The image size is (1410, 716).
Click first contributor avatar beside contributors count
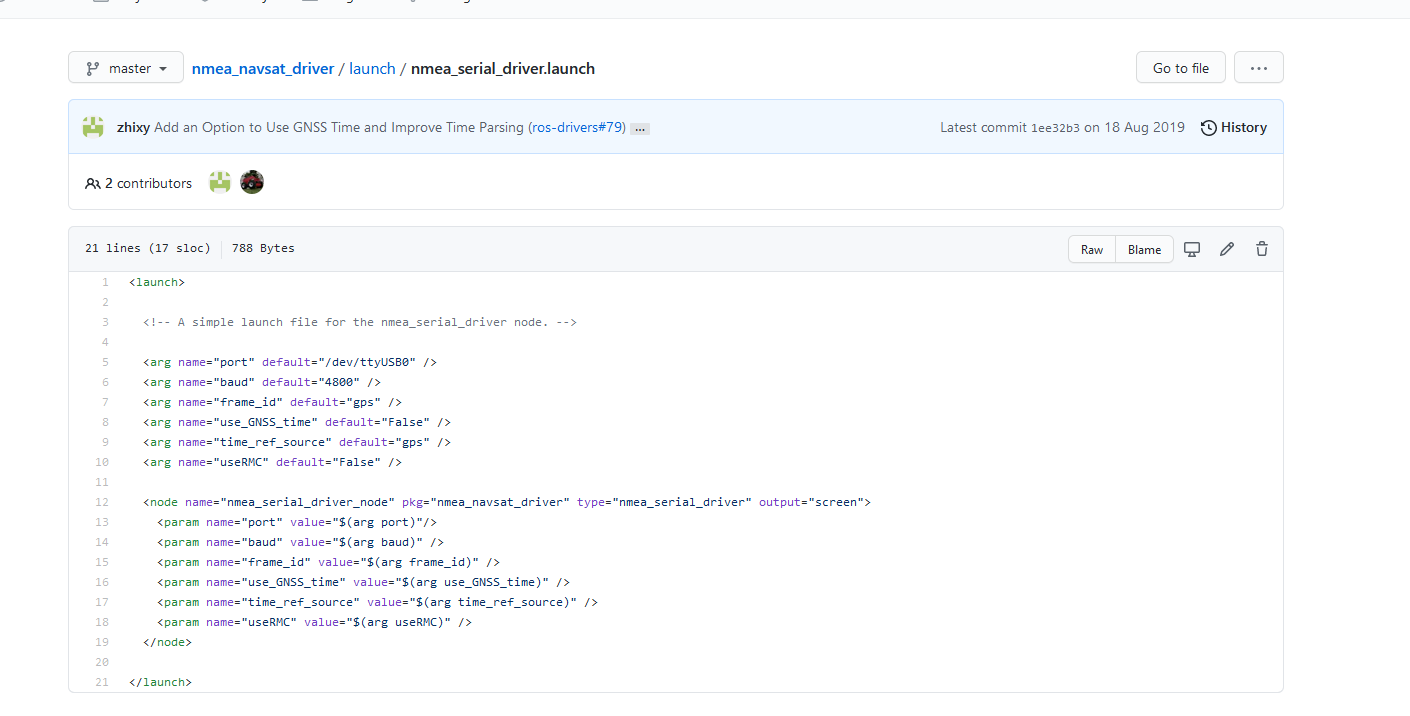[220, 182]
